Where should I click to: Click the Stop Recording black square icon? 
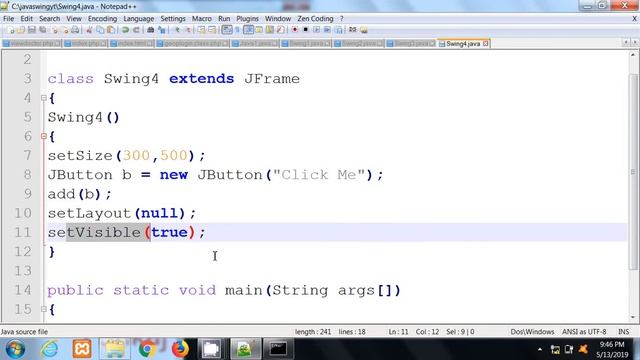coord(305,30)
